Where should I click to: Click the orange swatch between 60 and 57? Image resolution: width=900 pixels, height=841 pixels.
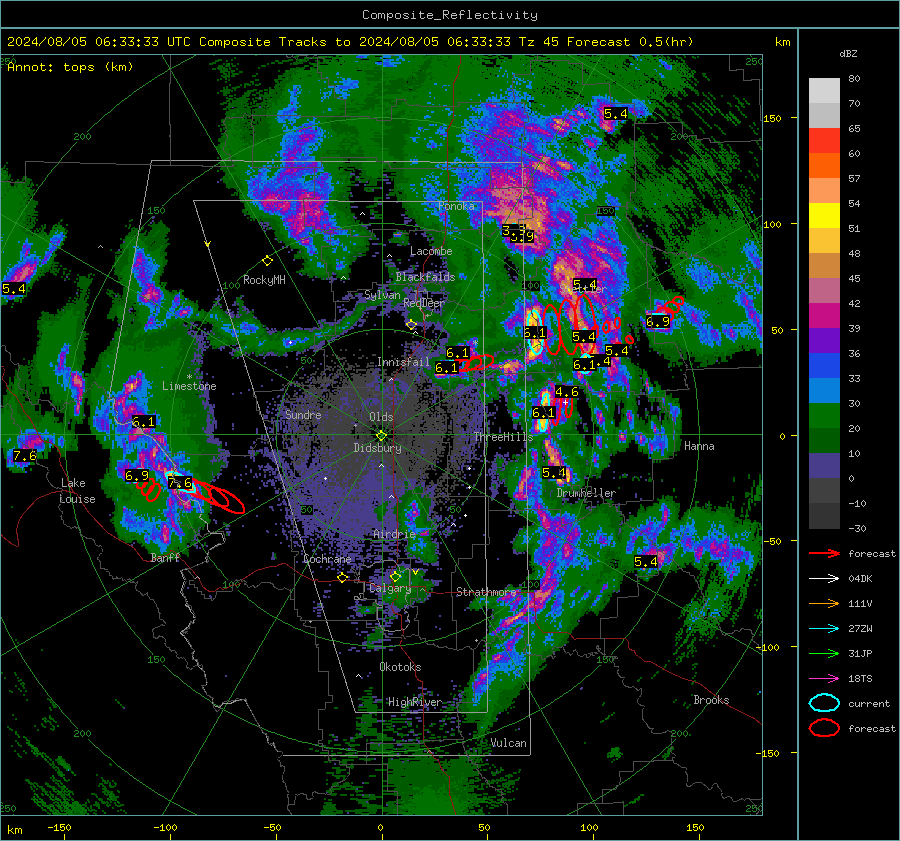click(824, 166)
